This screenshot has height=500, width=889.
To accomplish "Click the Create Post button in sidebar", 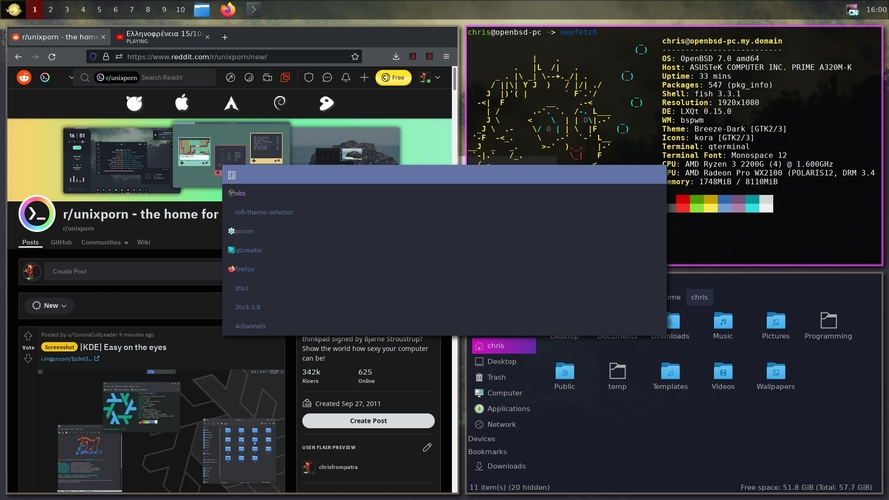I will 369,421.
